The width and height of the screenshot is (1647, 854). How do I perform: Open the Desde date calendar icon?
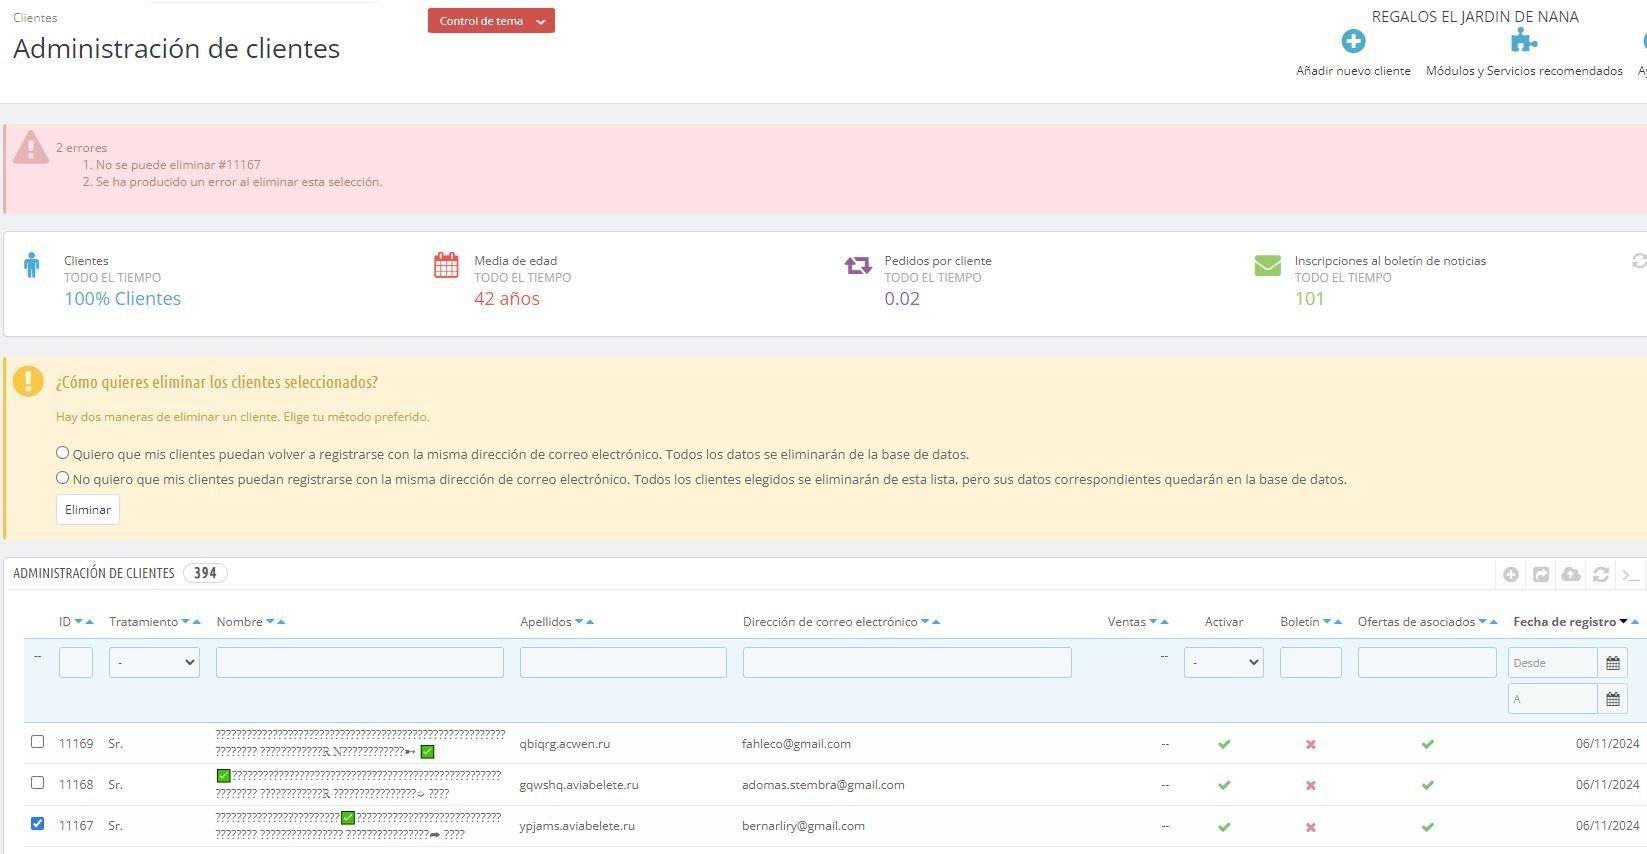1613,663
